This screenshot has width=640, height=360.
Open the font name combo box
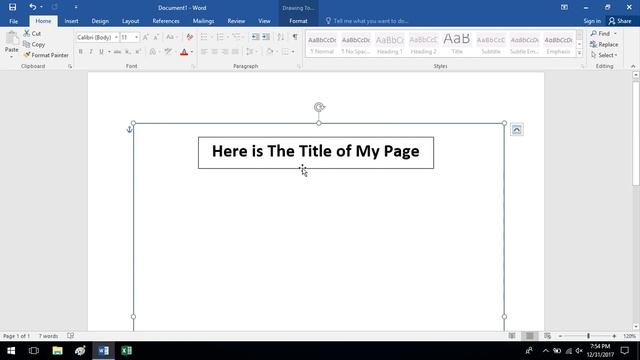click(97, 37)
